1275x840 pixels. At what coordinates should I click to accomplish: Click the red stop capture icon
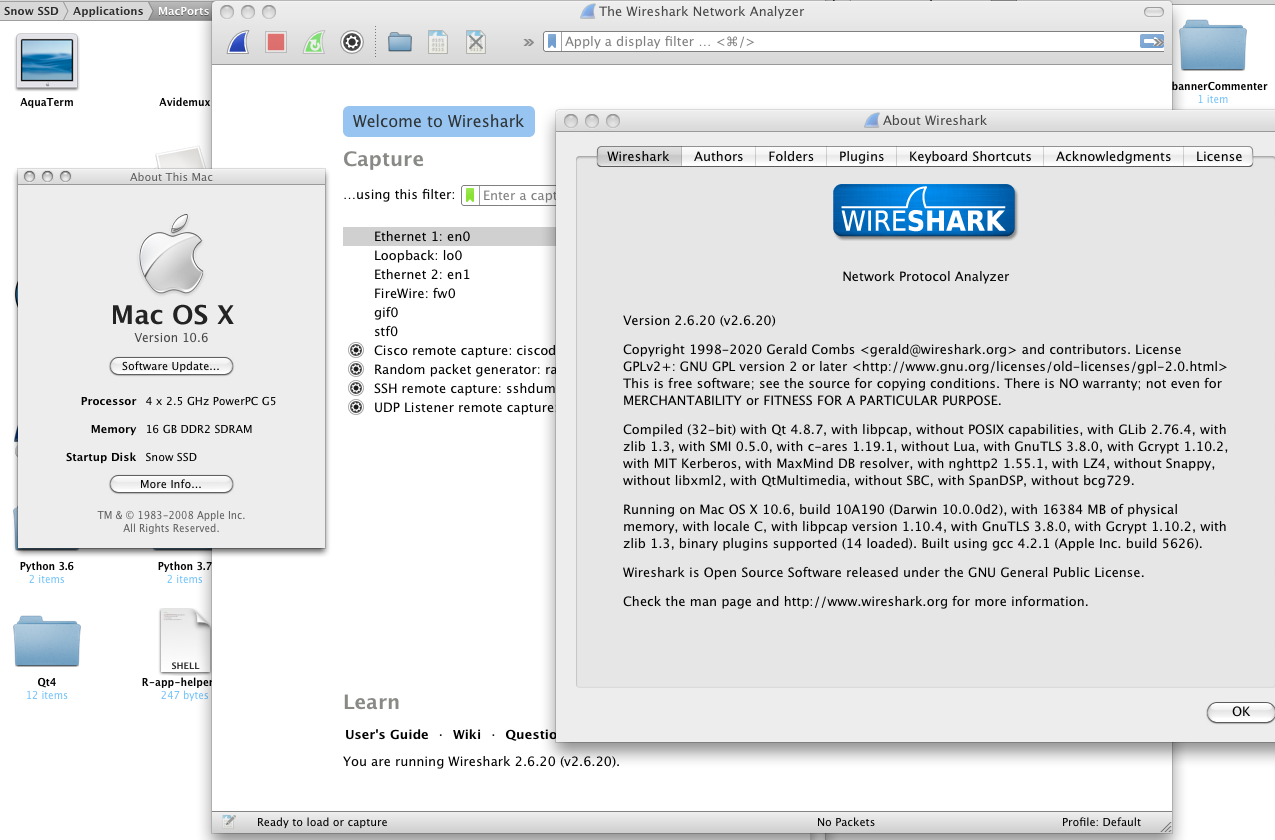276,42
